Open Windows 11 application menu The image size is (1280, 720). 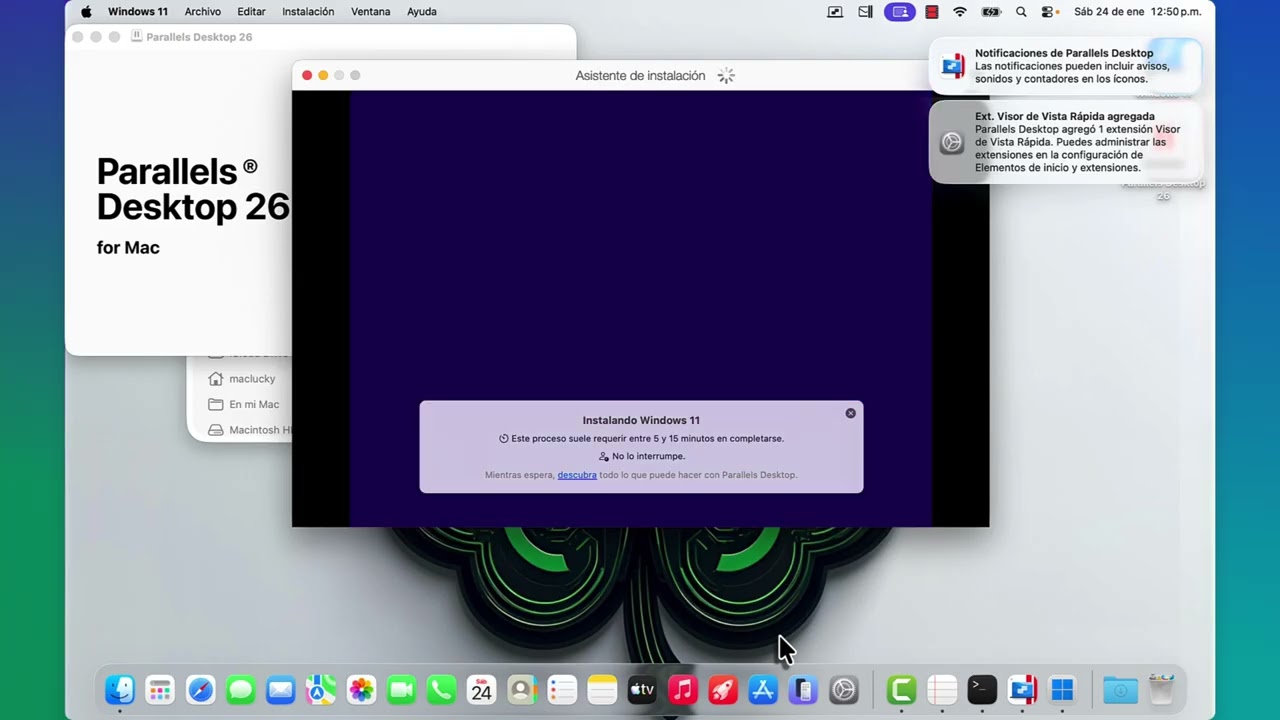tap(138, 12)
